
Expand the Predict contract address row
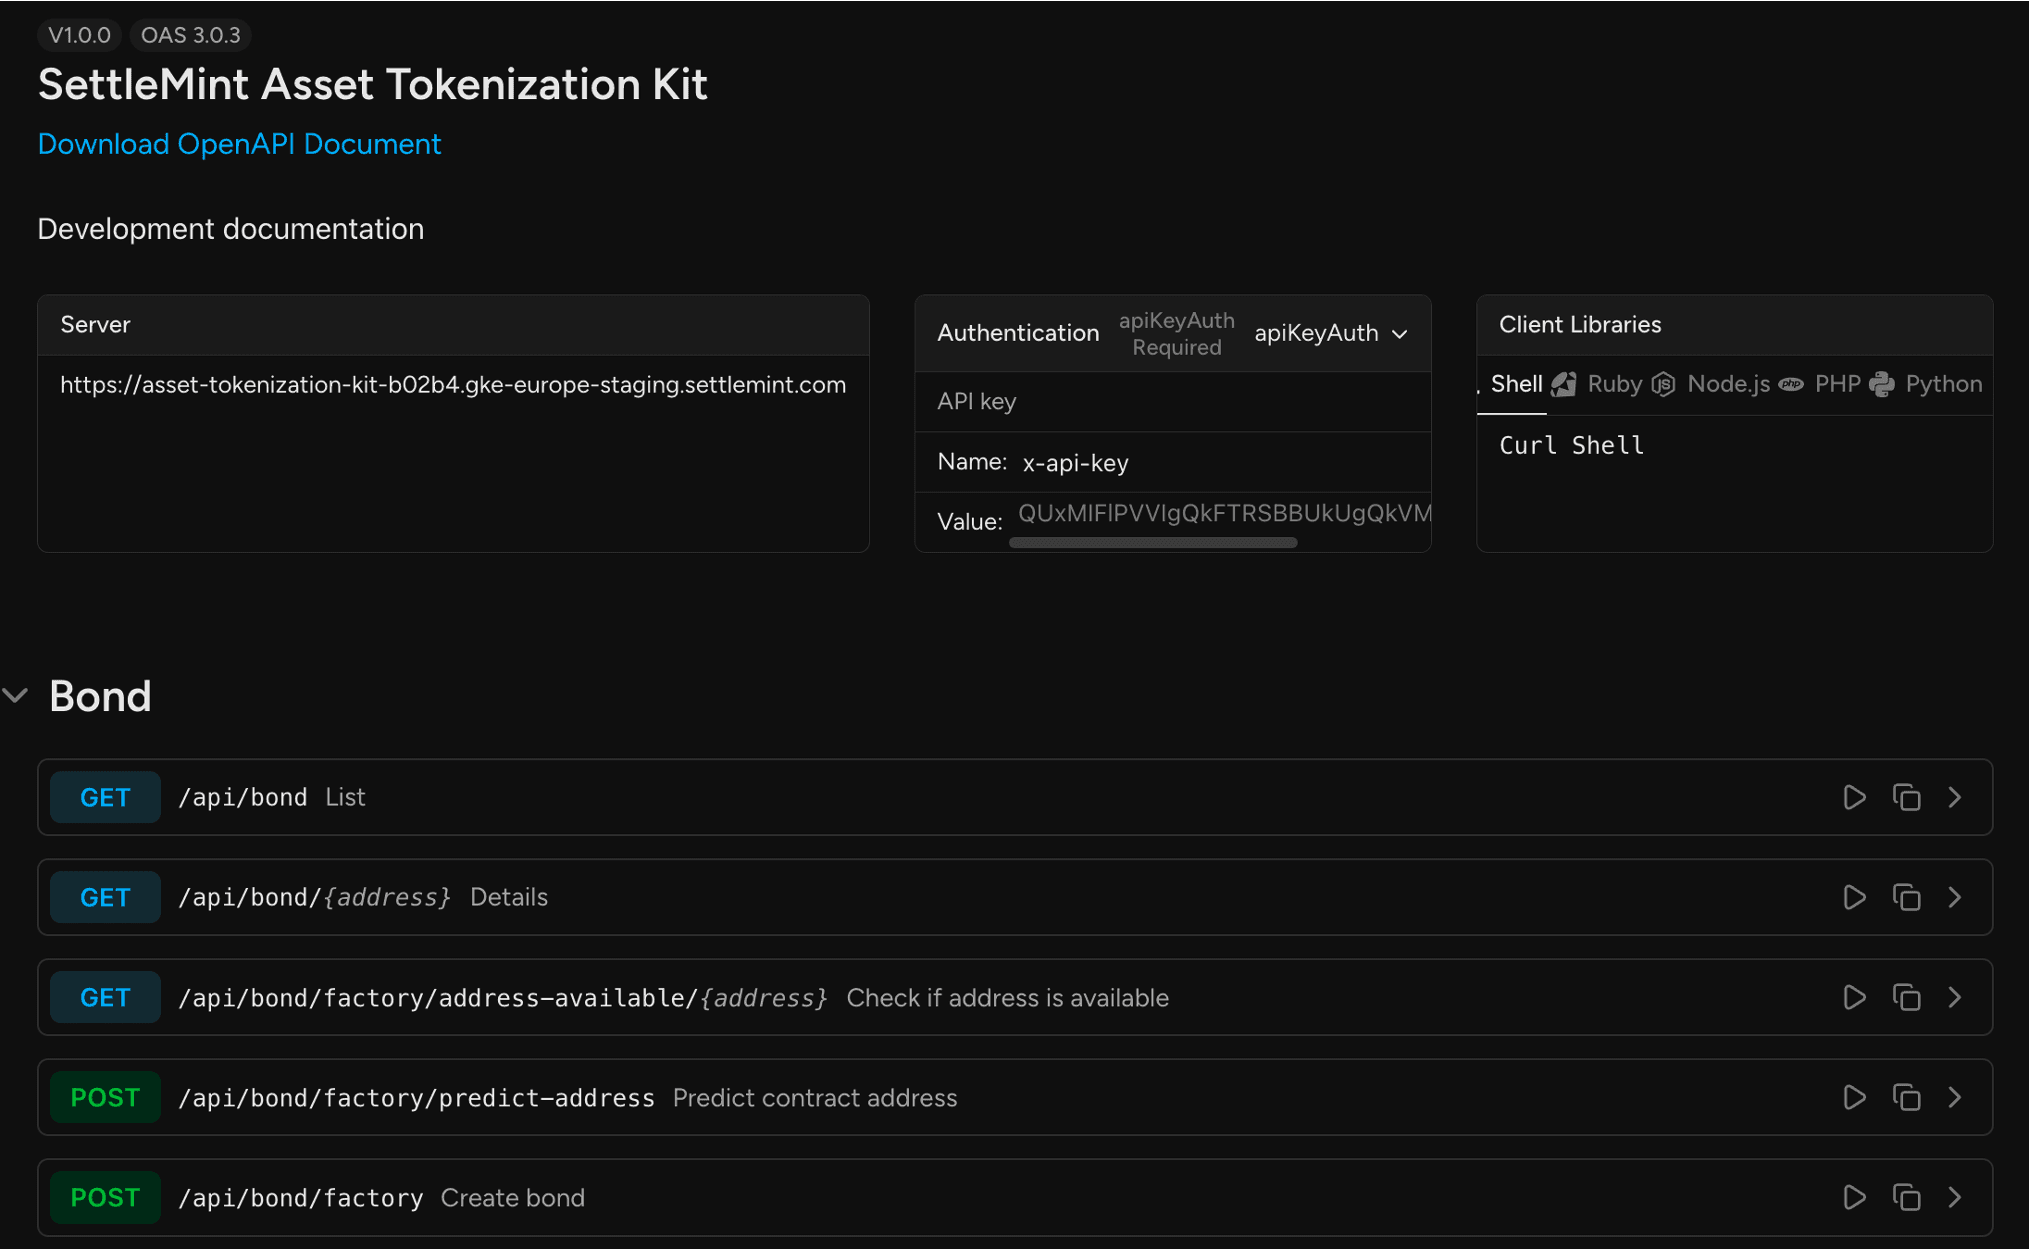(x=1955, y=1097)
